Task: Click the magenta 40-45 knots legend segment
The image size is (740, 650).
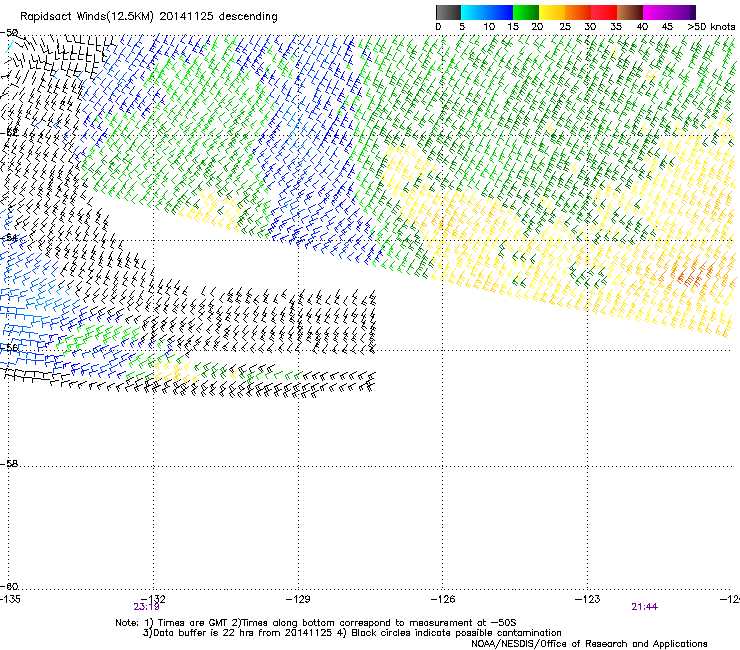Action: click(x=656, y=12)
